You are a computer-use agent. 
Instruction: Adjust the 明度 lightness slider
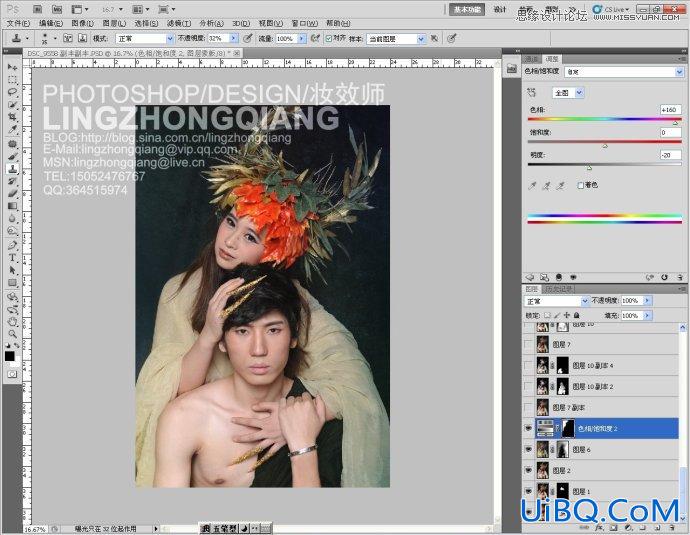(x=589, y=168)
